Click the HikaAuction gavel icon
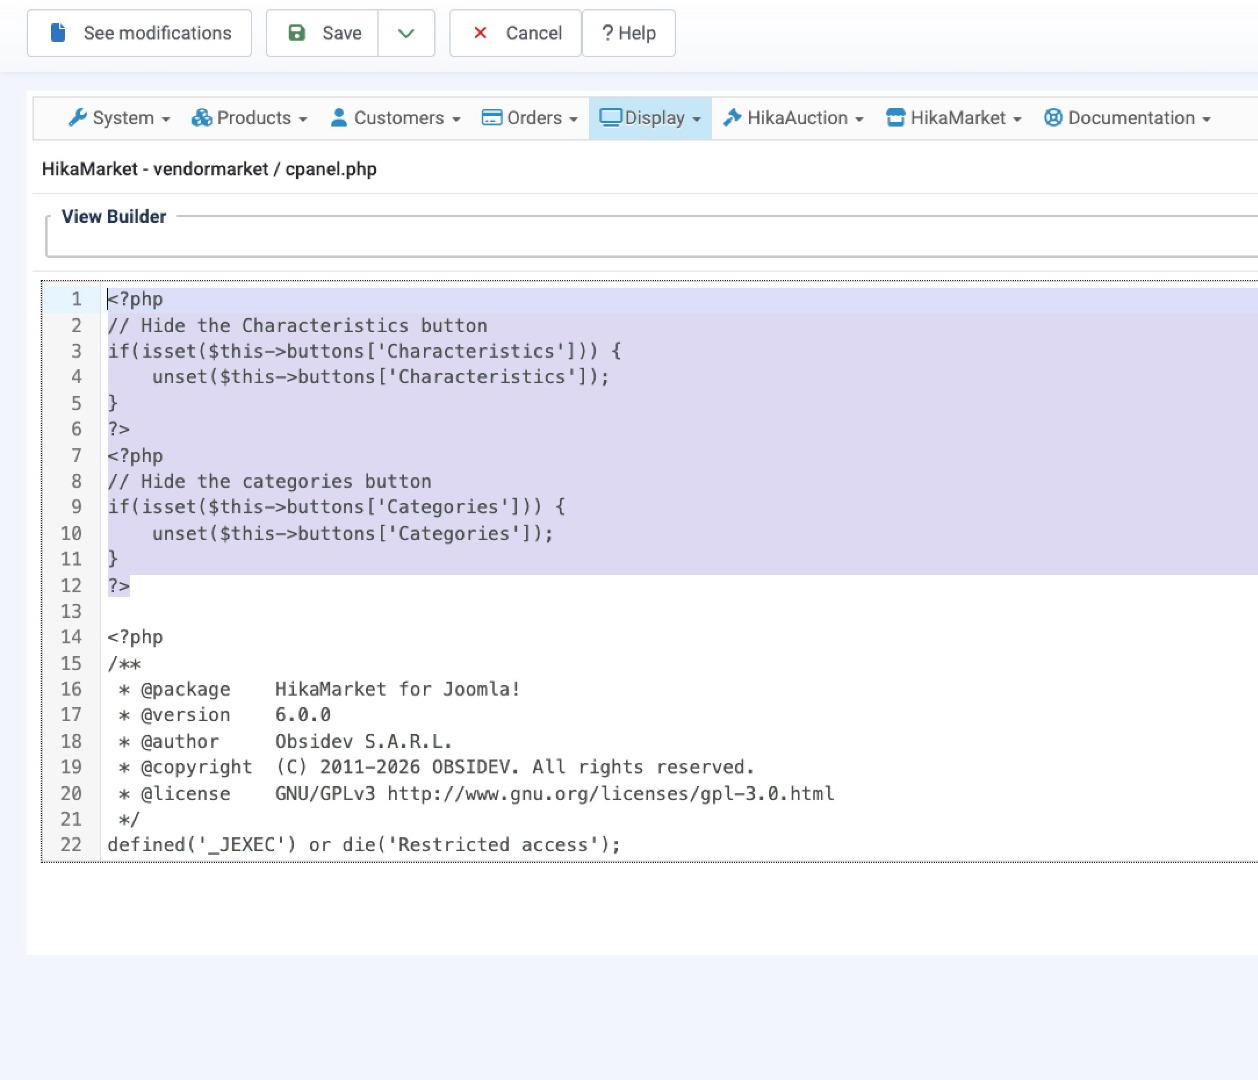The image size is (1258, 1080). point(732,118)
